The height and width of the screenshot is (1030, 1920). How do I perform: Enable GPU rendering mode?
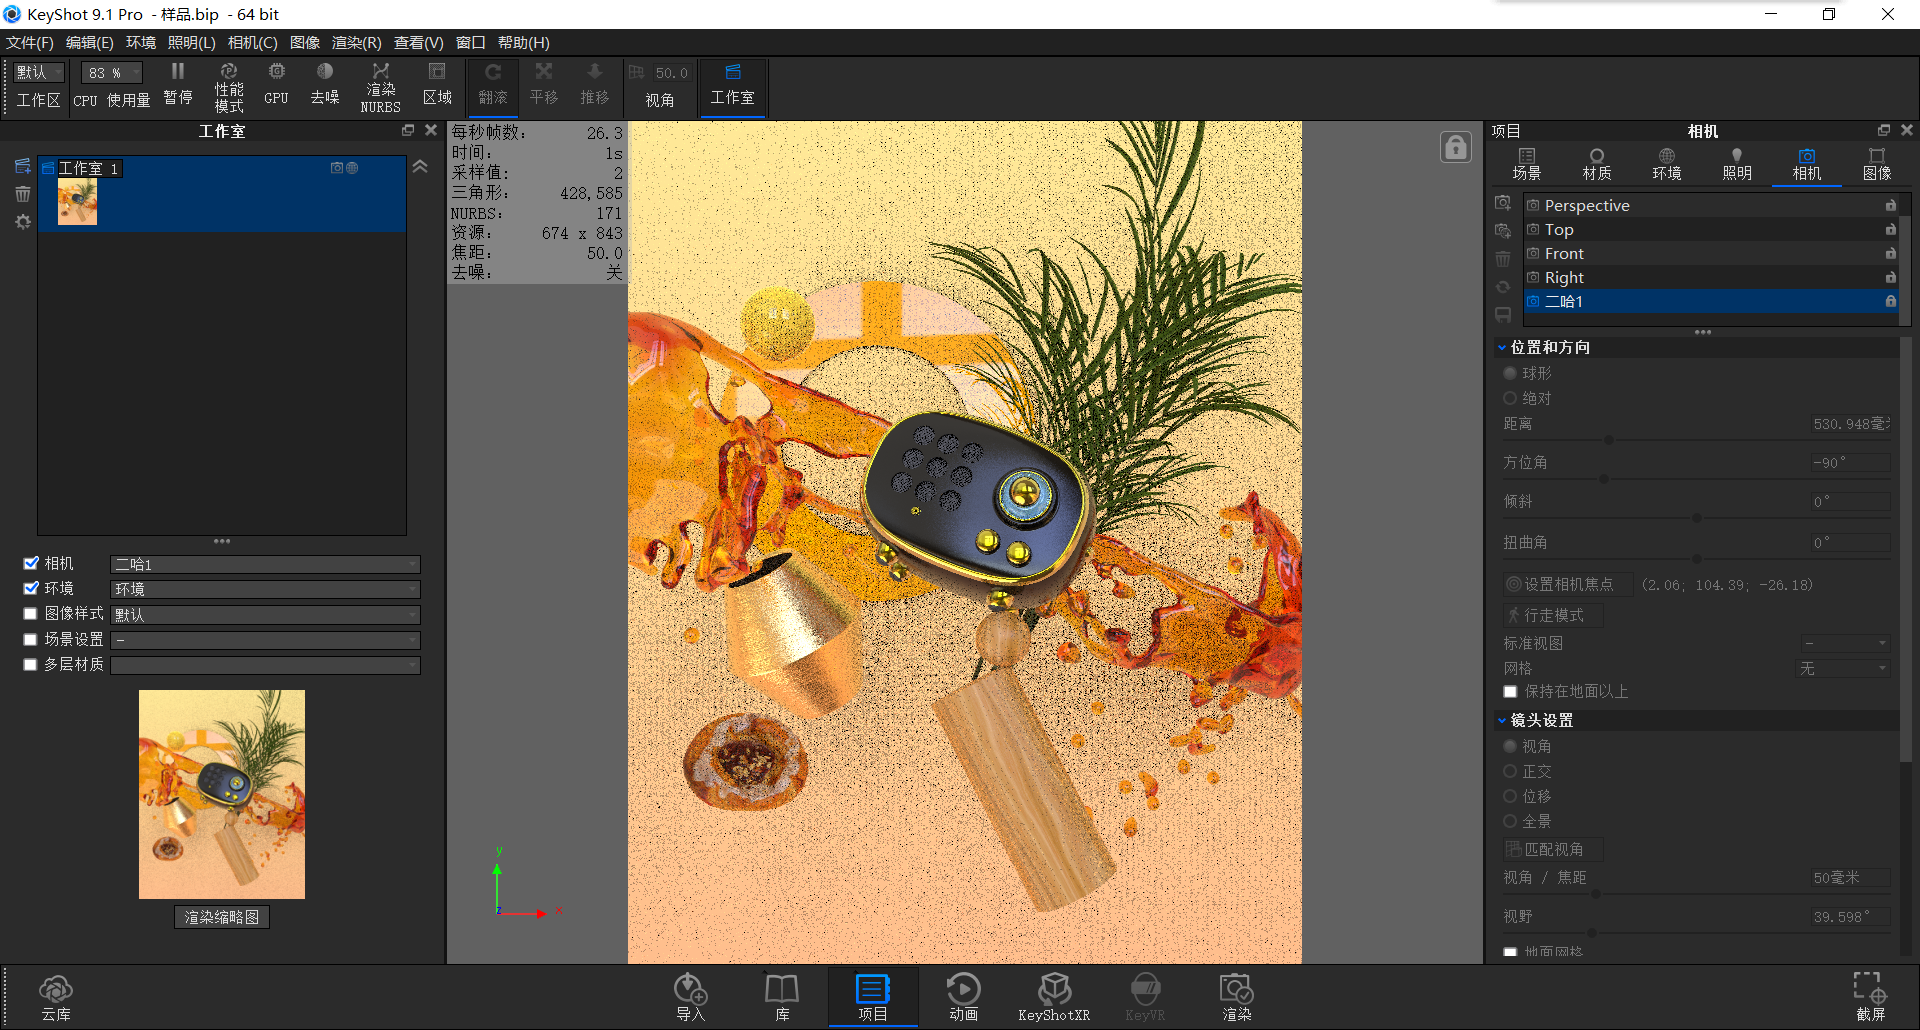[276, 83]
